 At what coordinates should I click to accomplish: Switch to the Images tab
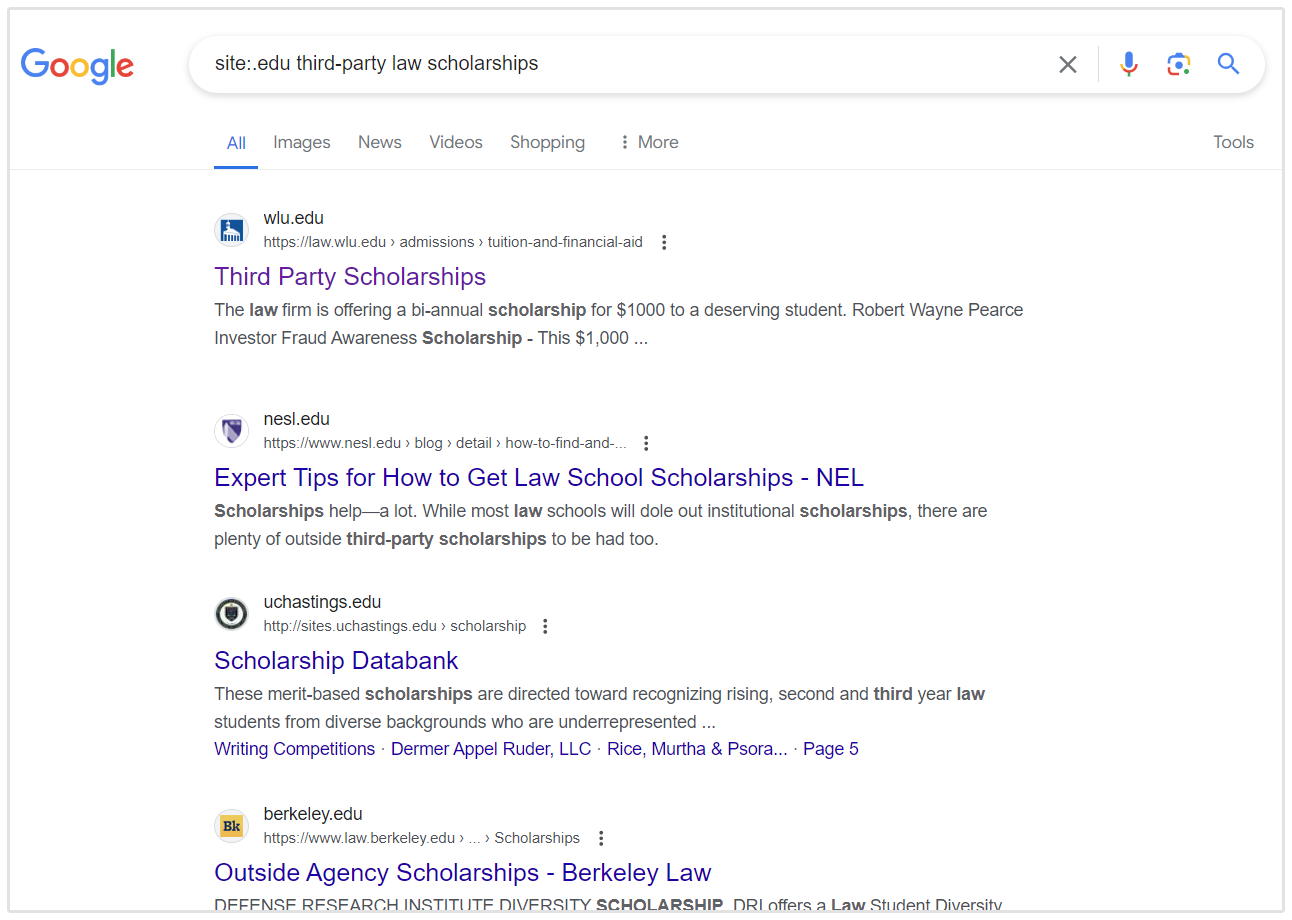301,142
